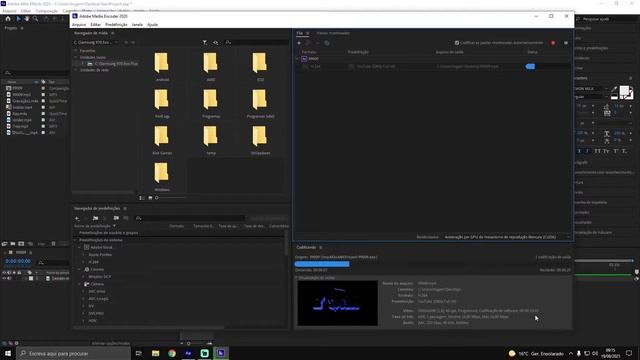
Task: Collapse the system presets group
Action: pos(76,240)
